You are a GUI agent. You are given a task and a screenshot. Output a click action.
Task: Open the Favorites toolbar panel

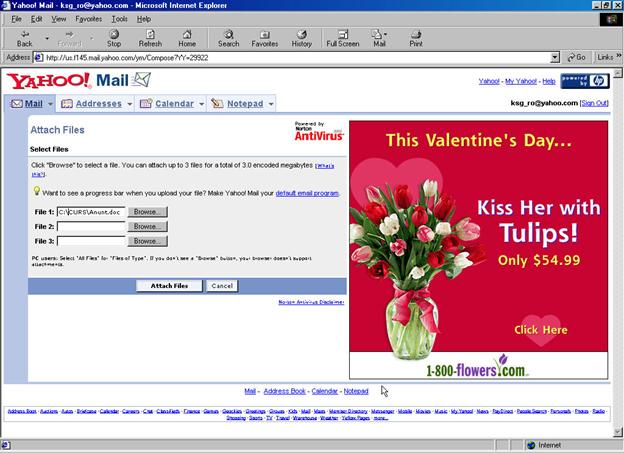265,39
